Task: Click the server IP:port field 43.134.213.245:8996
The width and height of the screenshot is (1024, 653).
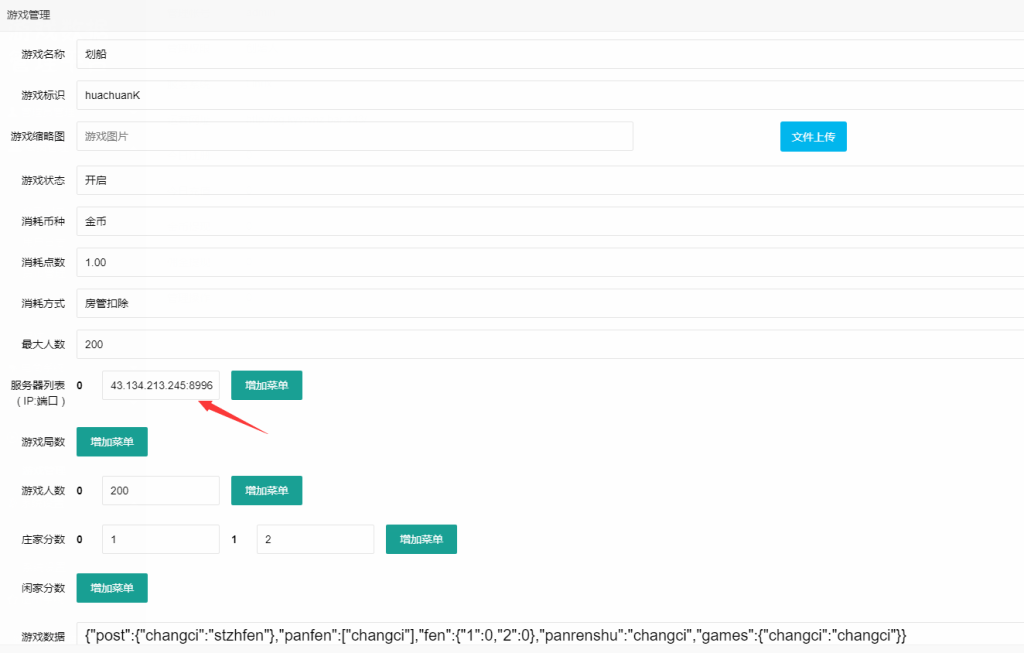Action: [x=160, y=385]
